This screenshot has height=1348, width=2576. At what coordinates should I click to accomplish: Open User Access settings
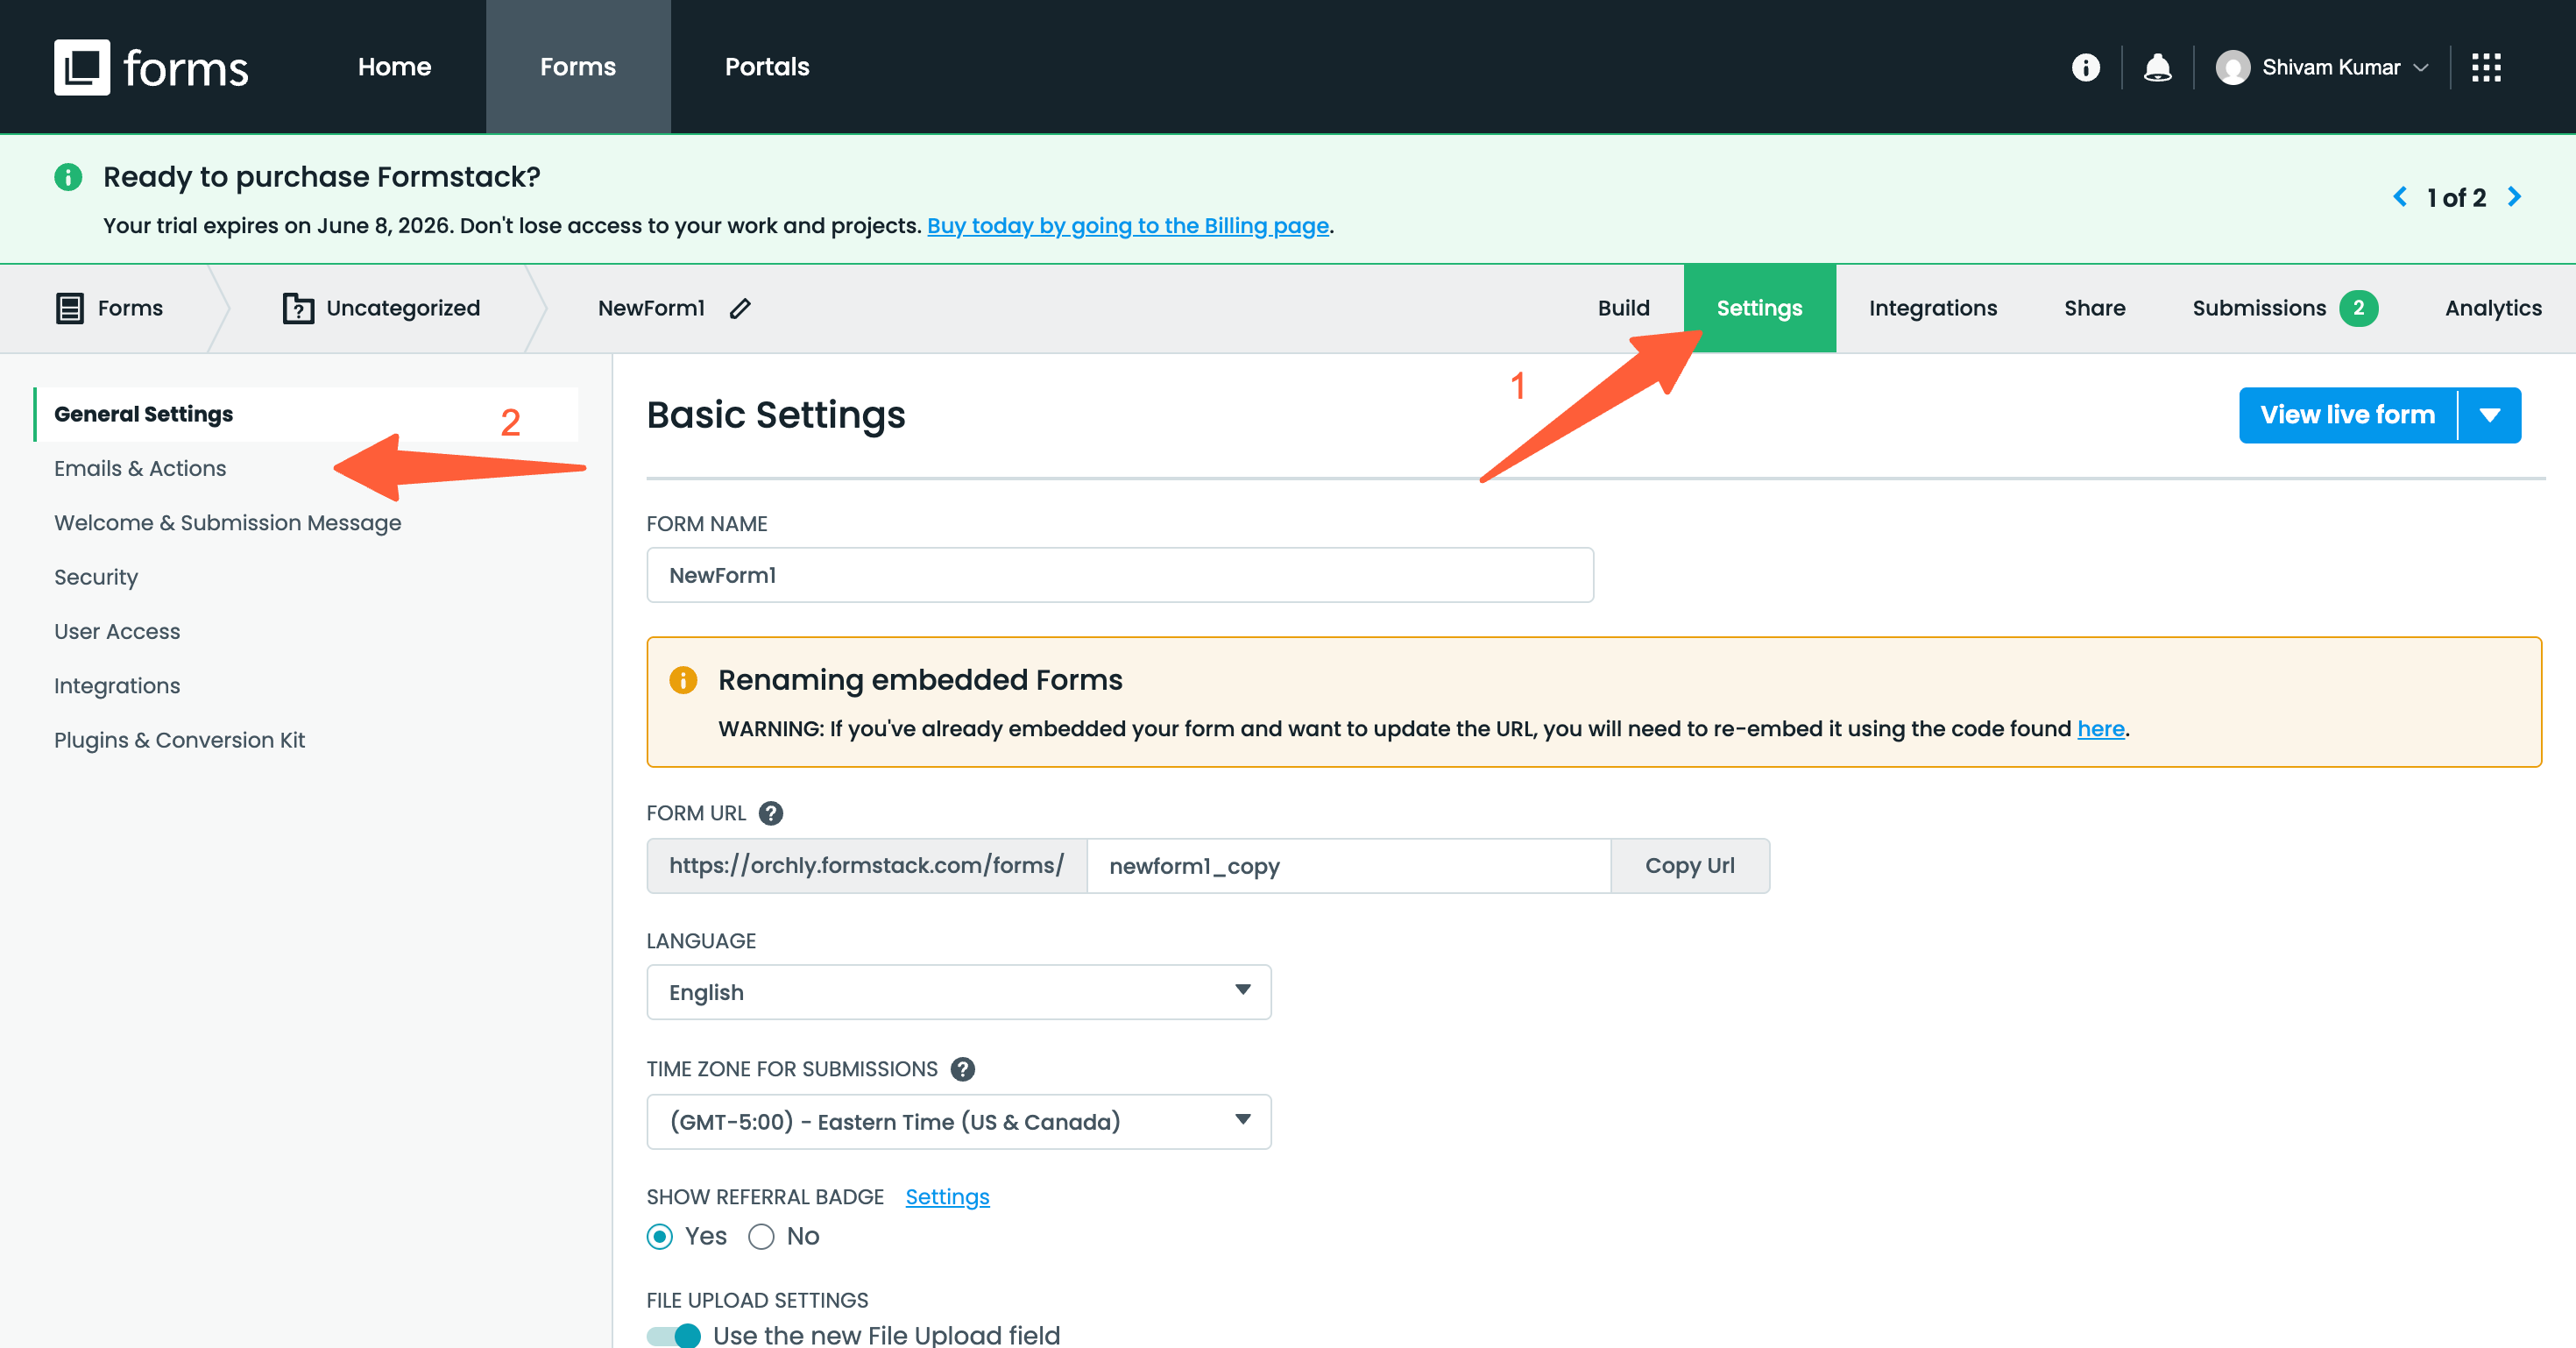click(117, 631)
